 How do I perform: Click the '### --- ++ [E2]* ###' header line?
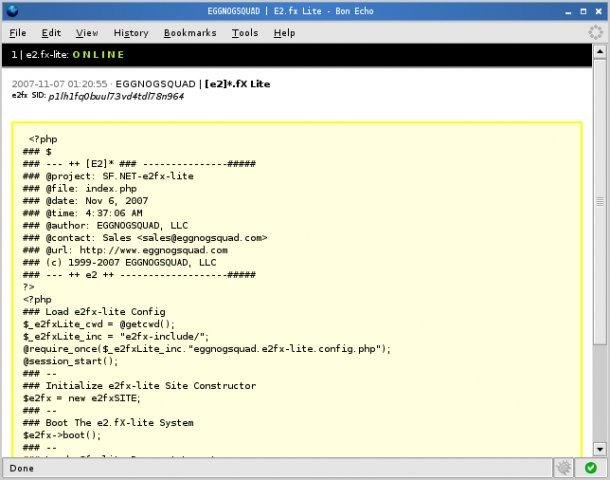tap(139, 164)
